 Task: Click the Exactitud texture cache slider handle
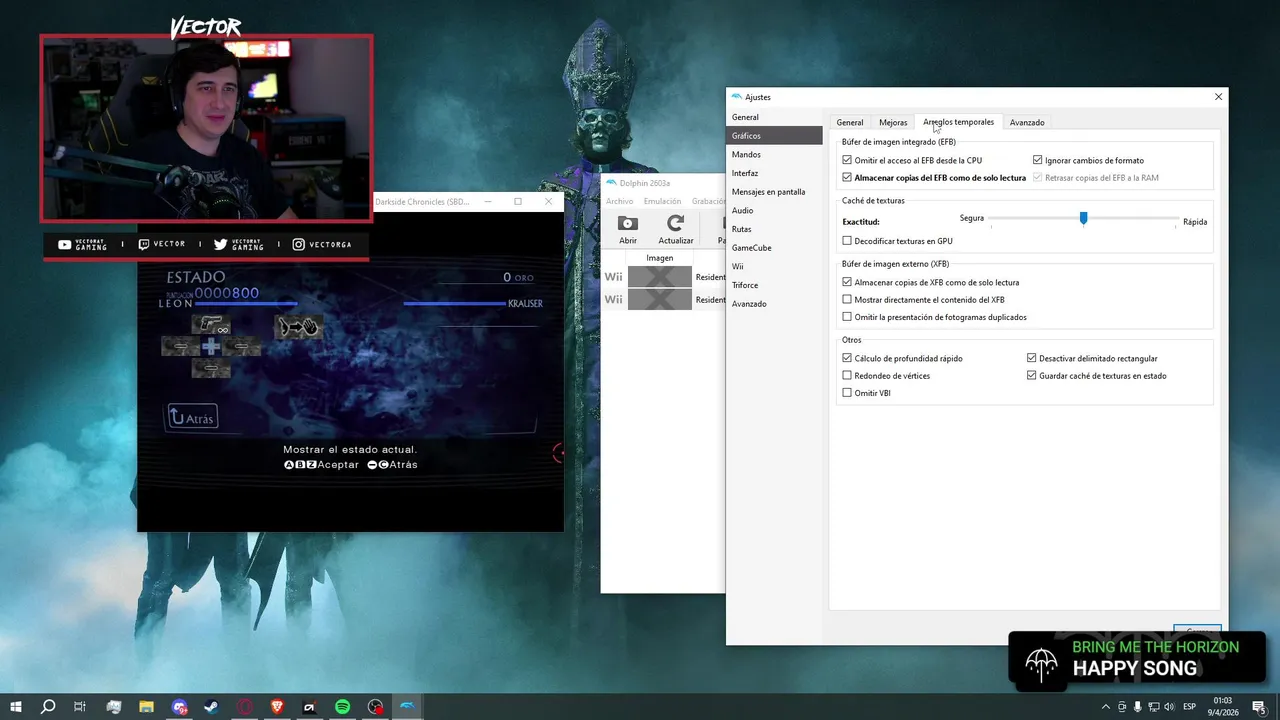pos(1083,218)
